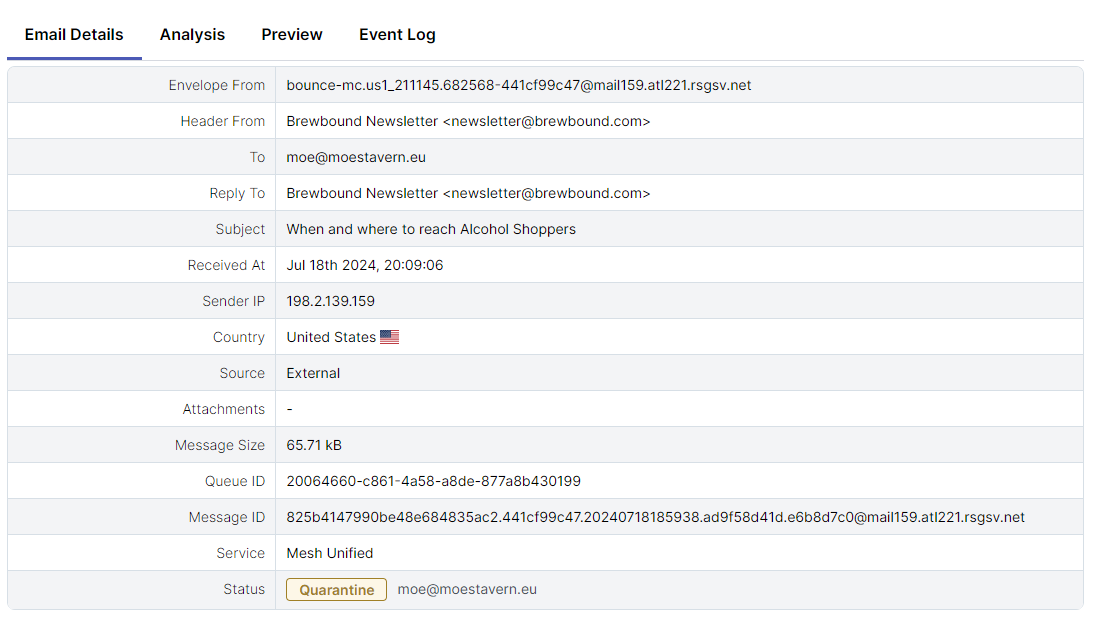This screenshot has height=627, width=1098.
Task: Click the Envelope From address
Action: [519, 85]
